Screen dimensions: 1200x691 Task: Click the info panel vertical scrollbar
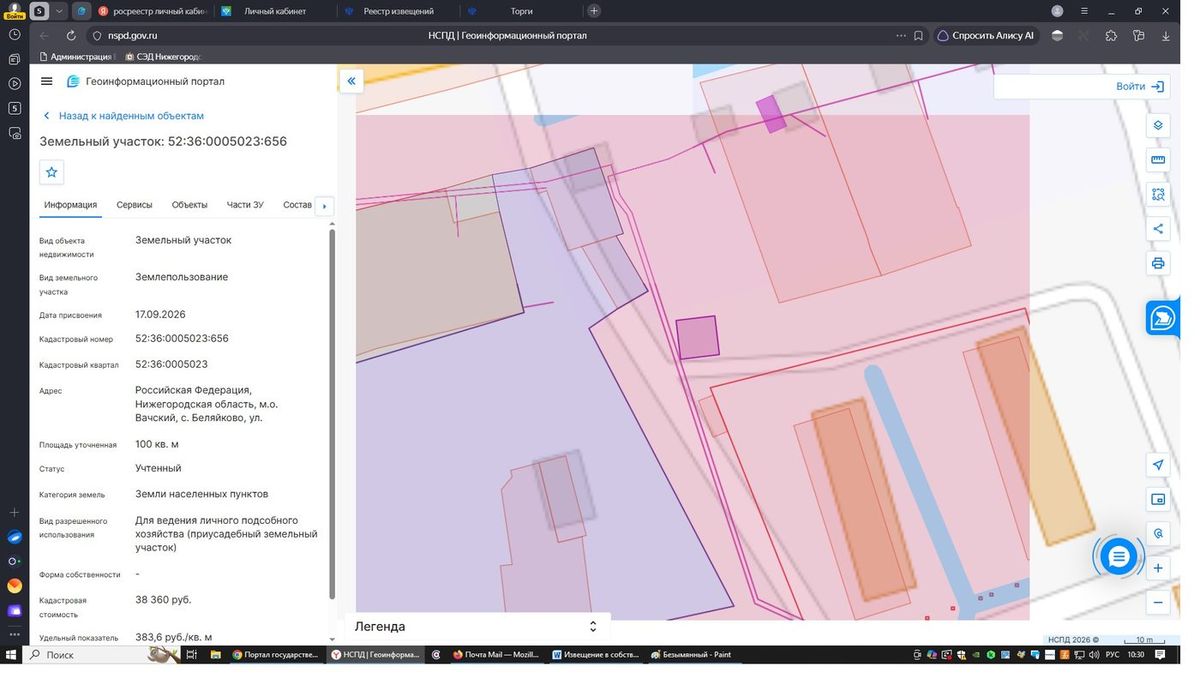point(332,415)
